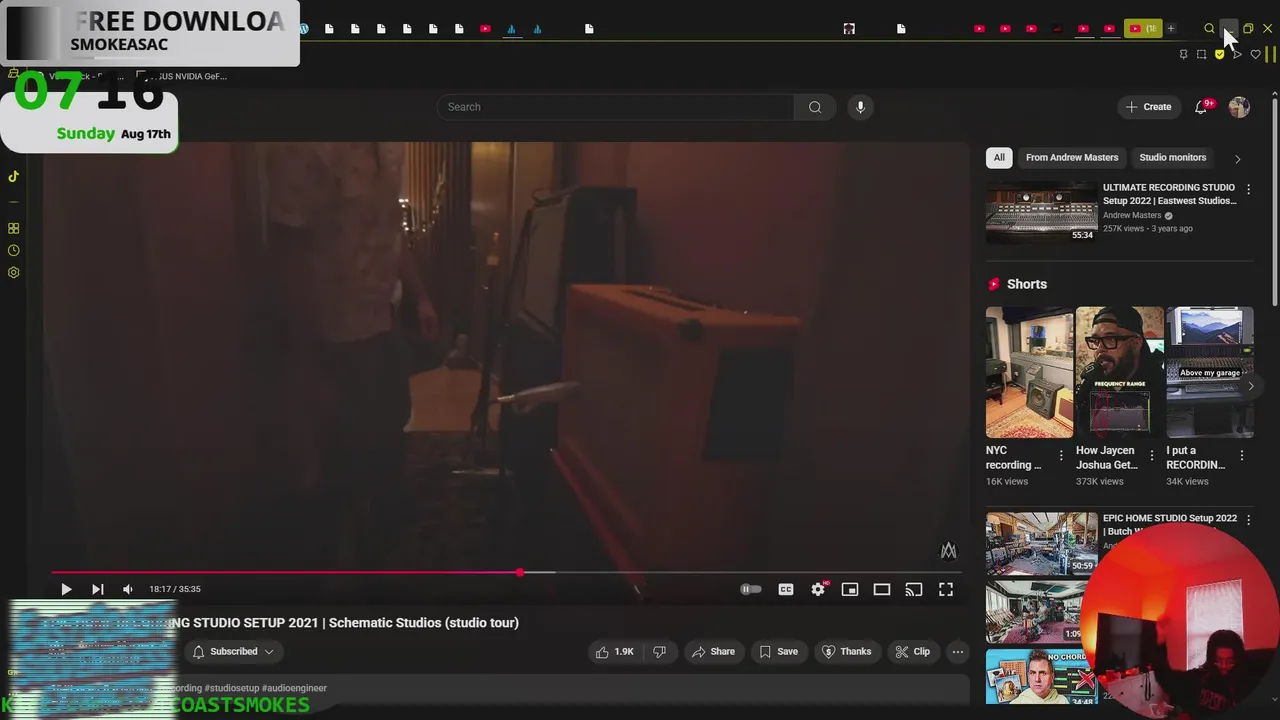
Task: Open the sidebar history clock
Action: tap(13, 251)
